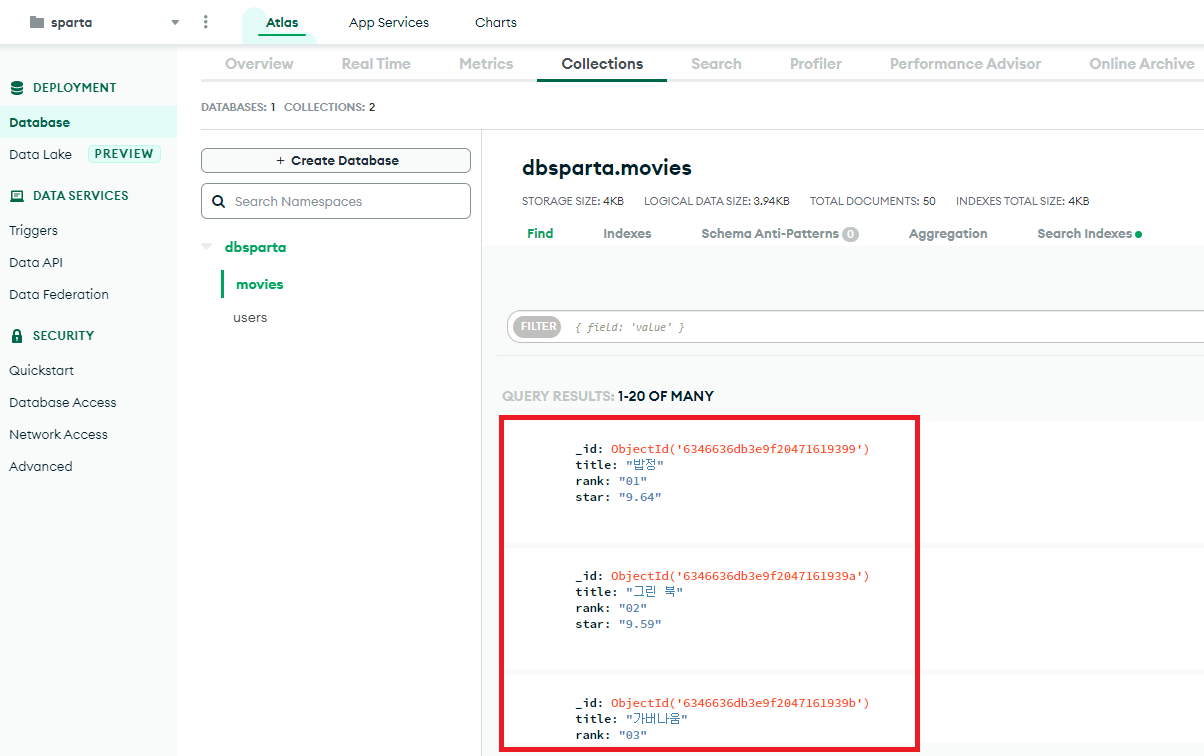Screen dimensions: 1204x756
Task: Click title value "그린 북"
Action: click(654, 592)
